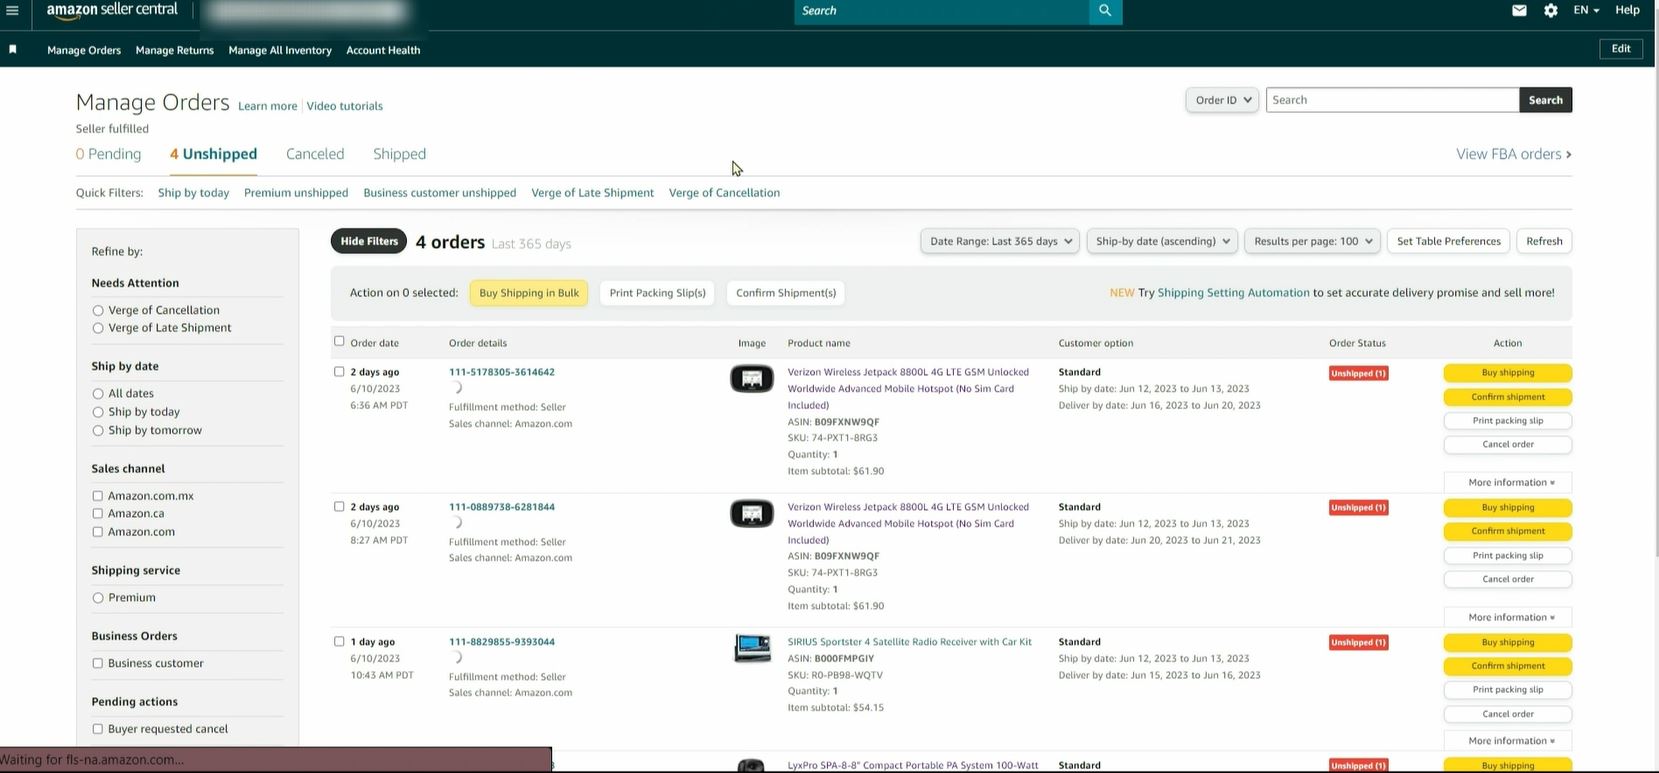Open order link 111-8829855-9393044

click(502, 642)
